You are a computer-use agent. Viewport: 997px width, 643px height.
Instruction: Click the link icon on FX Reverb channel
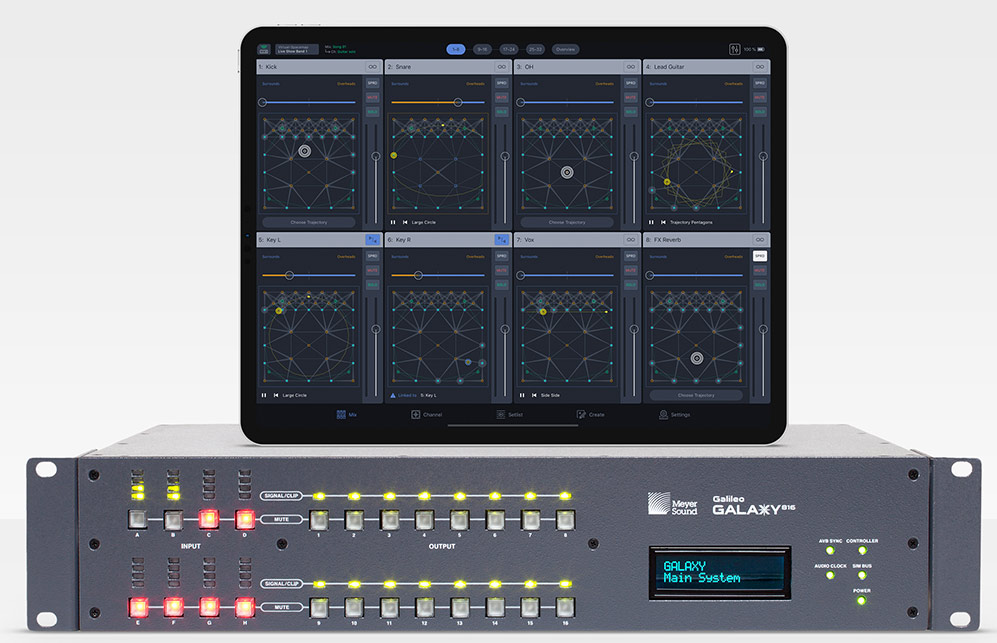(x=759, y=239)
